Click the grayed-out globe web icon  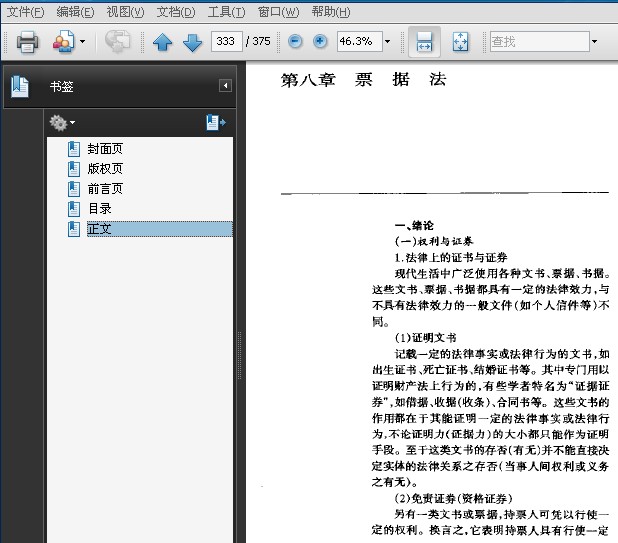pos(117,41)
